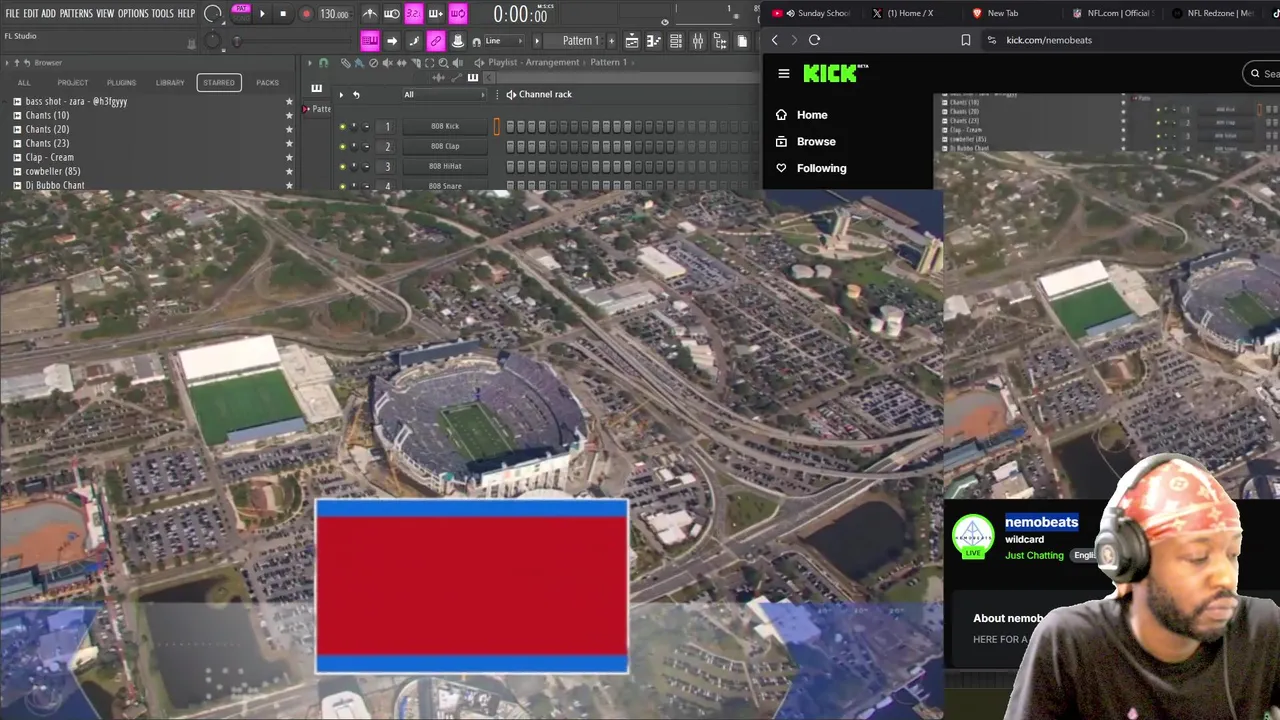
Task: Toggle the playlist magnet snap icon
Action: [324, 63]
